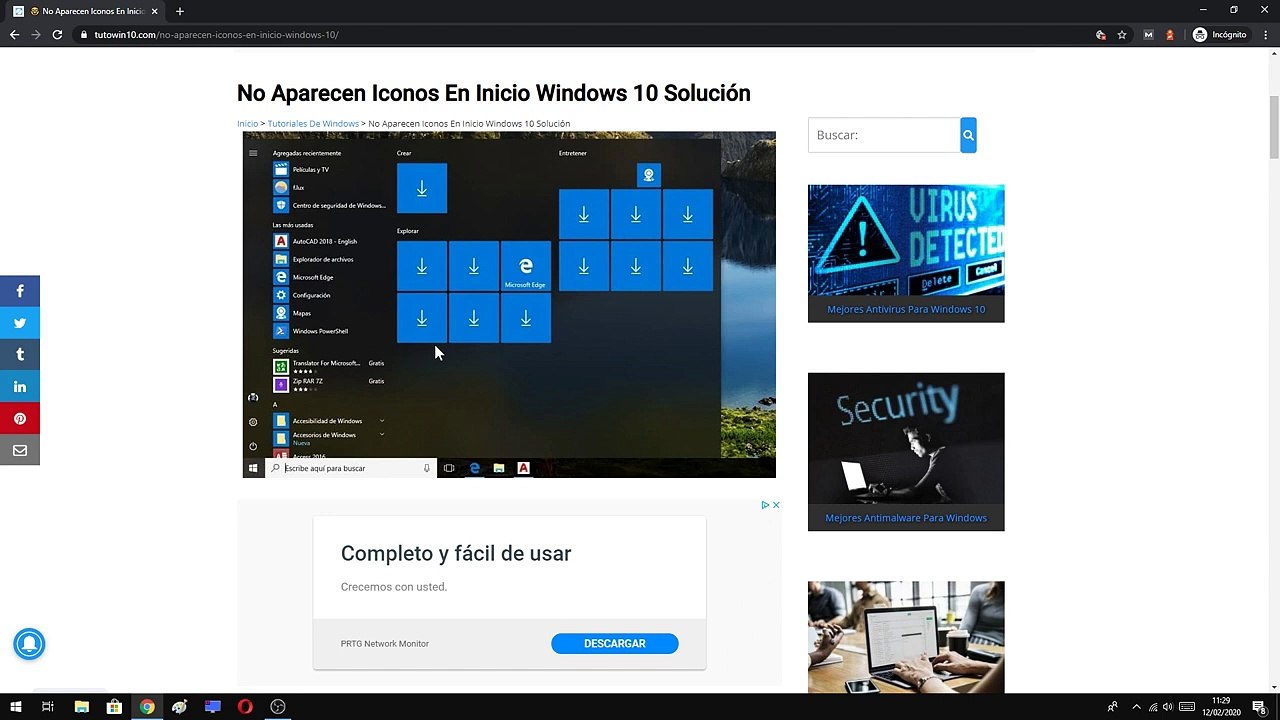Click the taskbar clock showing 11:29
This screenshot has width=1280, height=720.
pos(1220,707)
